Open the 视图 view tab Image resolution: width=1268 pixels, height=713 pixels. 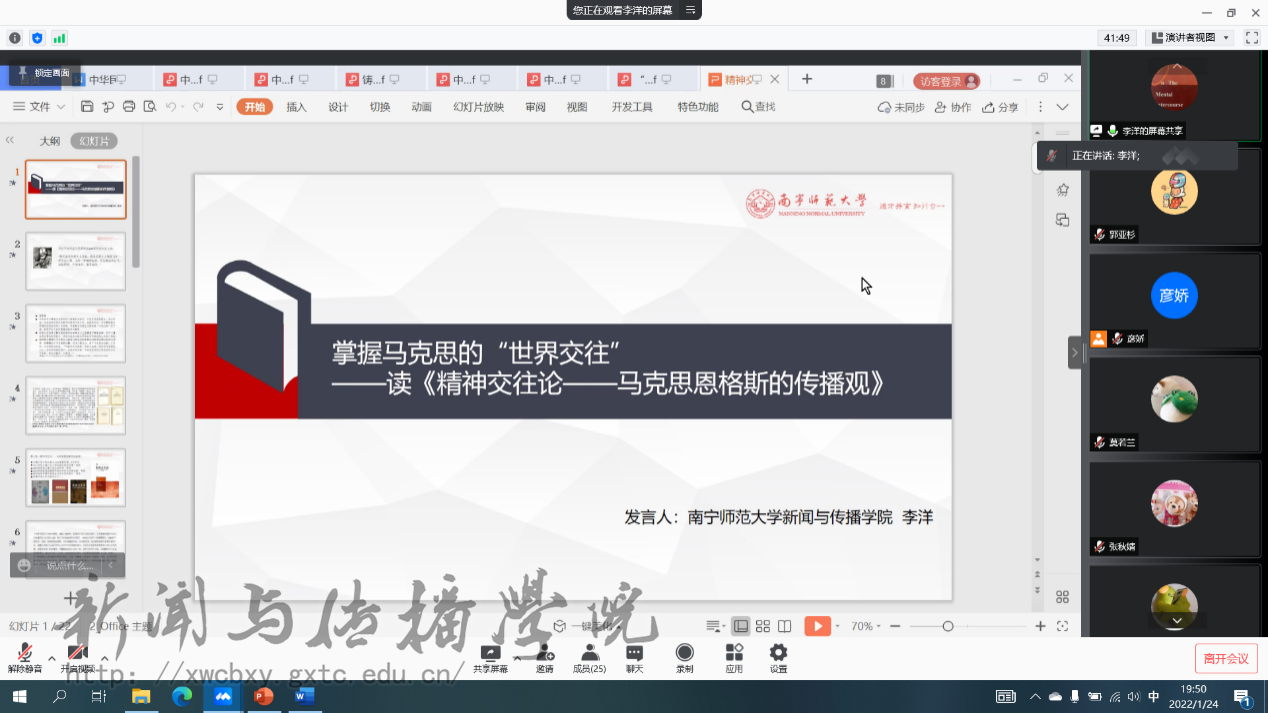pyautogui.click(x=577, y=107)
